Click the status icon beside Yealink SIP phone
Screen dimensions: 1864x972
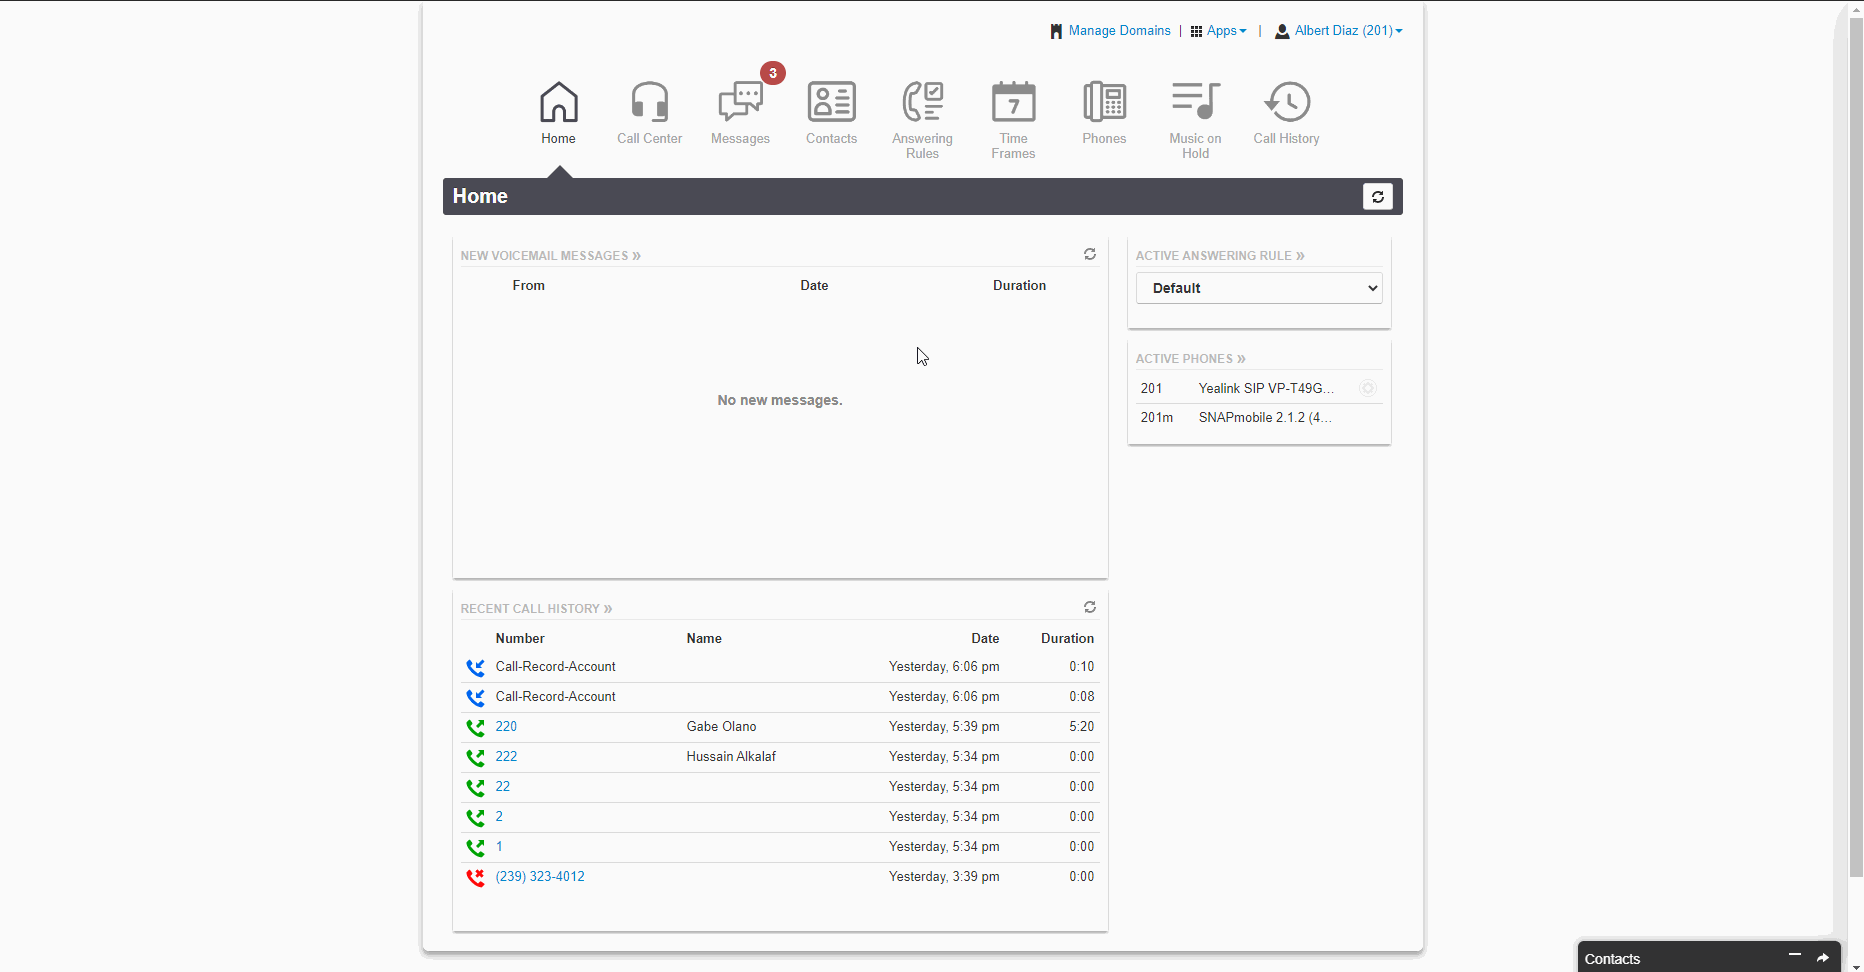pyautogui.click(x=1368, y=388)
